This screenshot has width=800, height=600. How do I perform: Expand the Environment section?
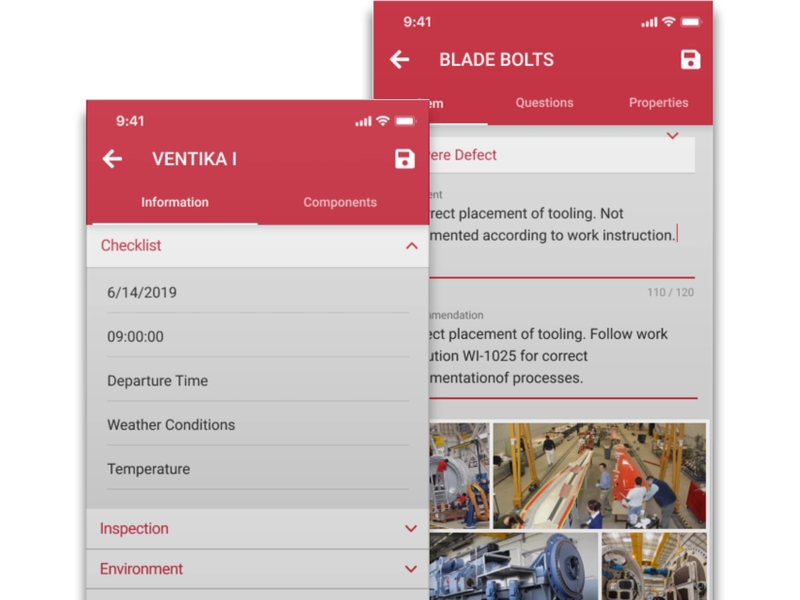(410, 569)
